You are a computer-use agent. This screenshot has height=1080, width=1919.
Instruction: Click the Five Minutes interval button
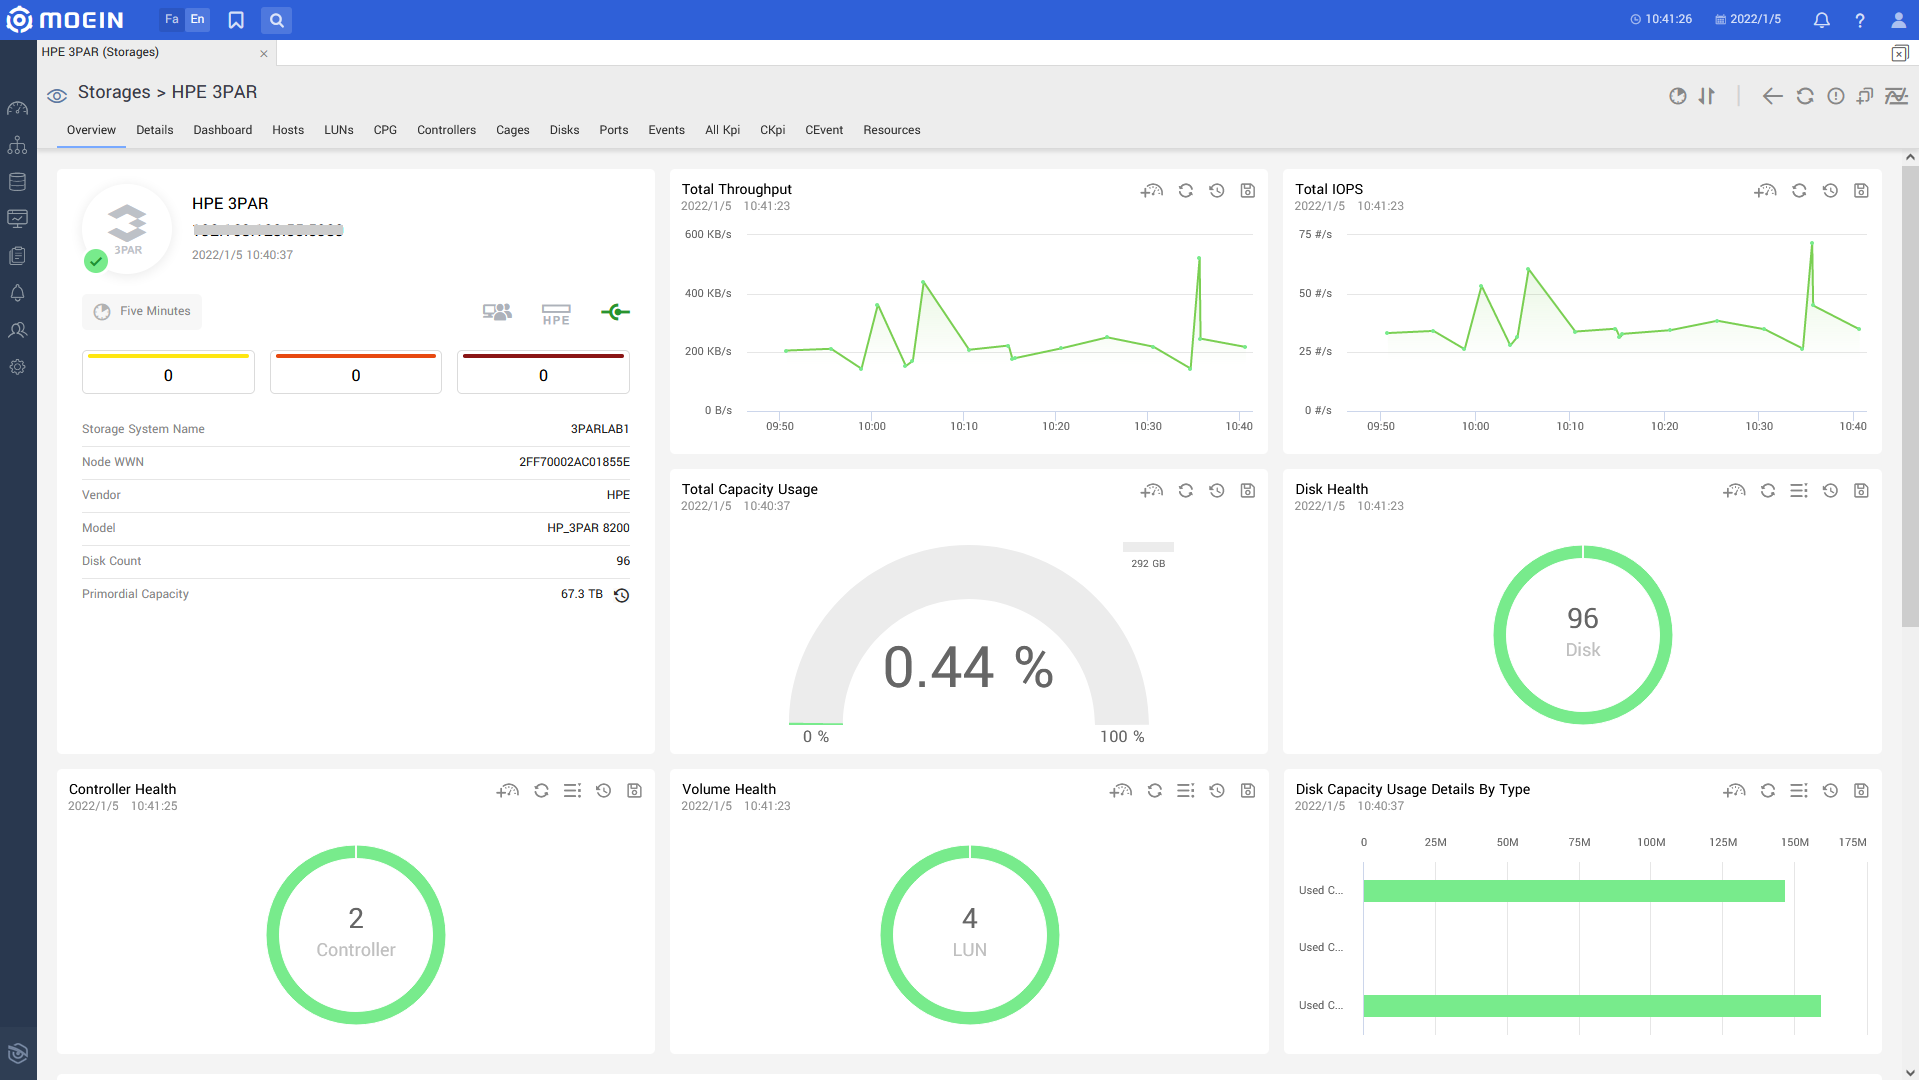tap(142, 312)
